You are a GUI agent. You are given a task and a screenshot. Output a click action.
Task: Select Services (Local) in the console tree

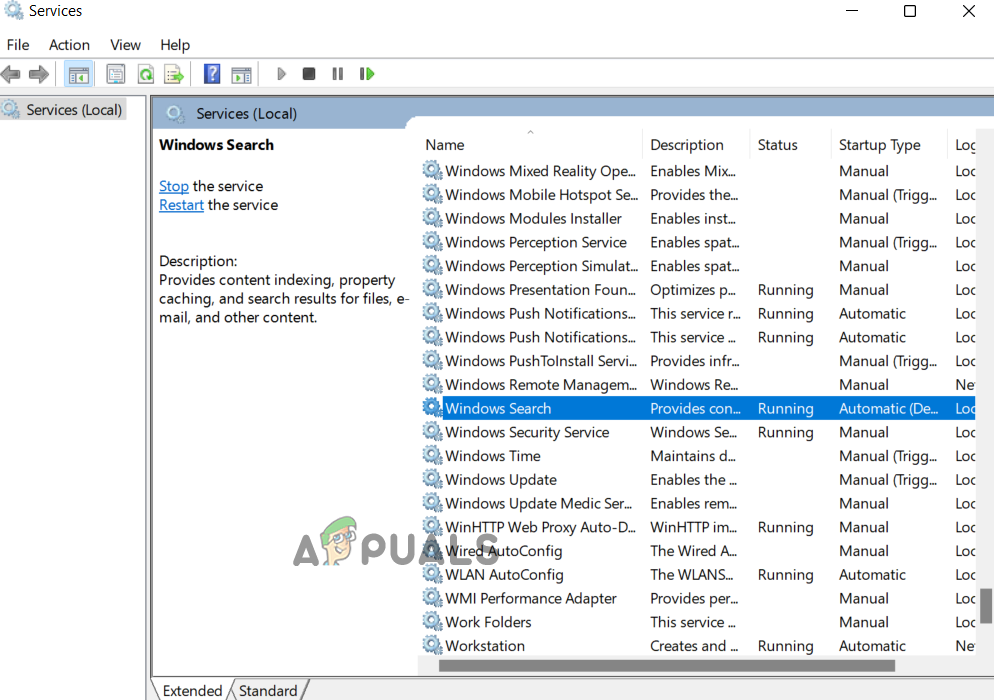(74, 110)
